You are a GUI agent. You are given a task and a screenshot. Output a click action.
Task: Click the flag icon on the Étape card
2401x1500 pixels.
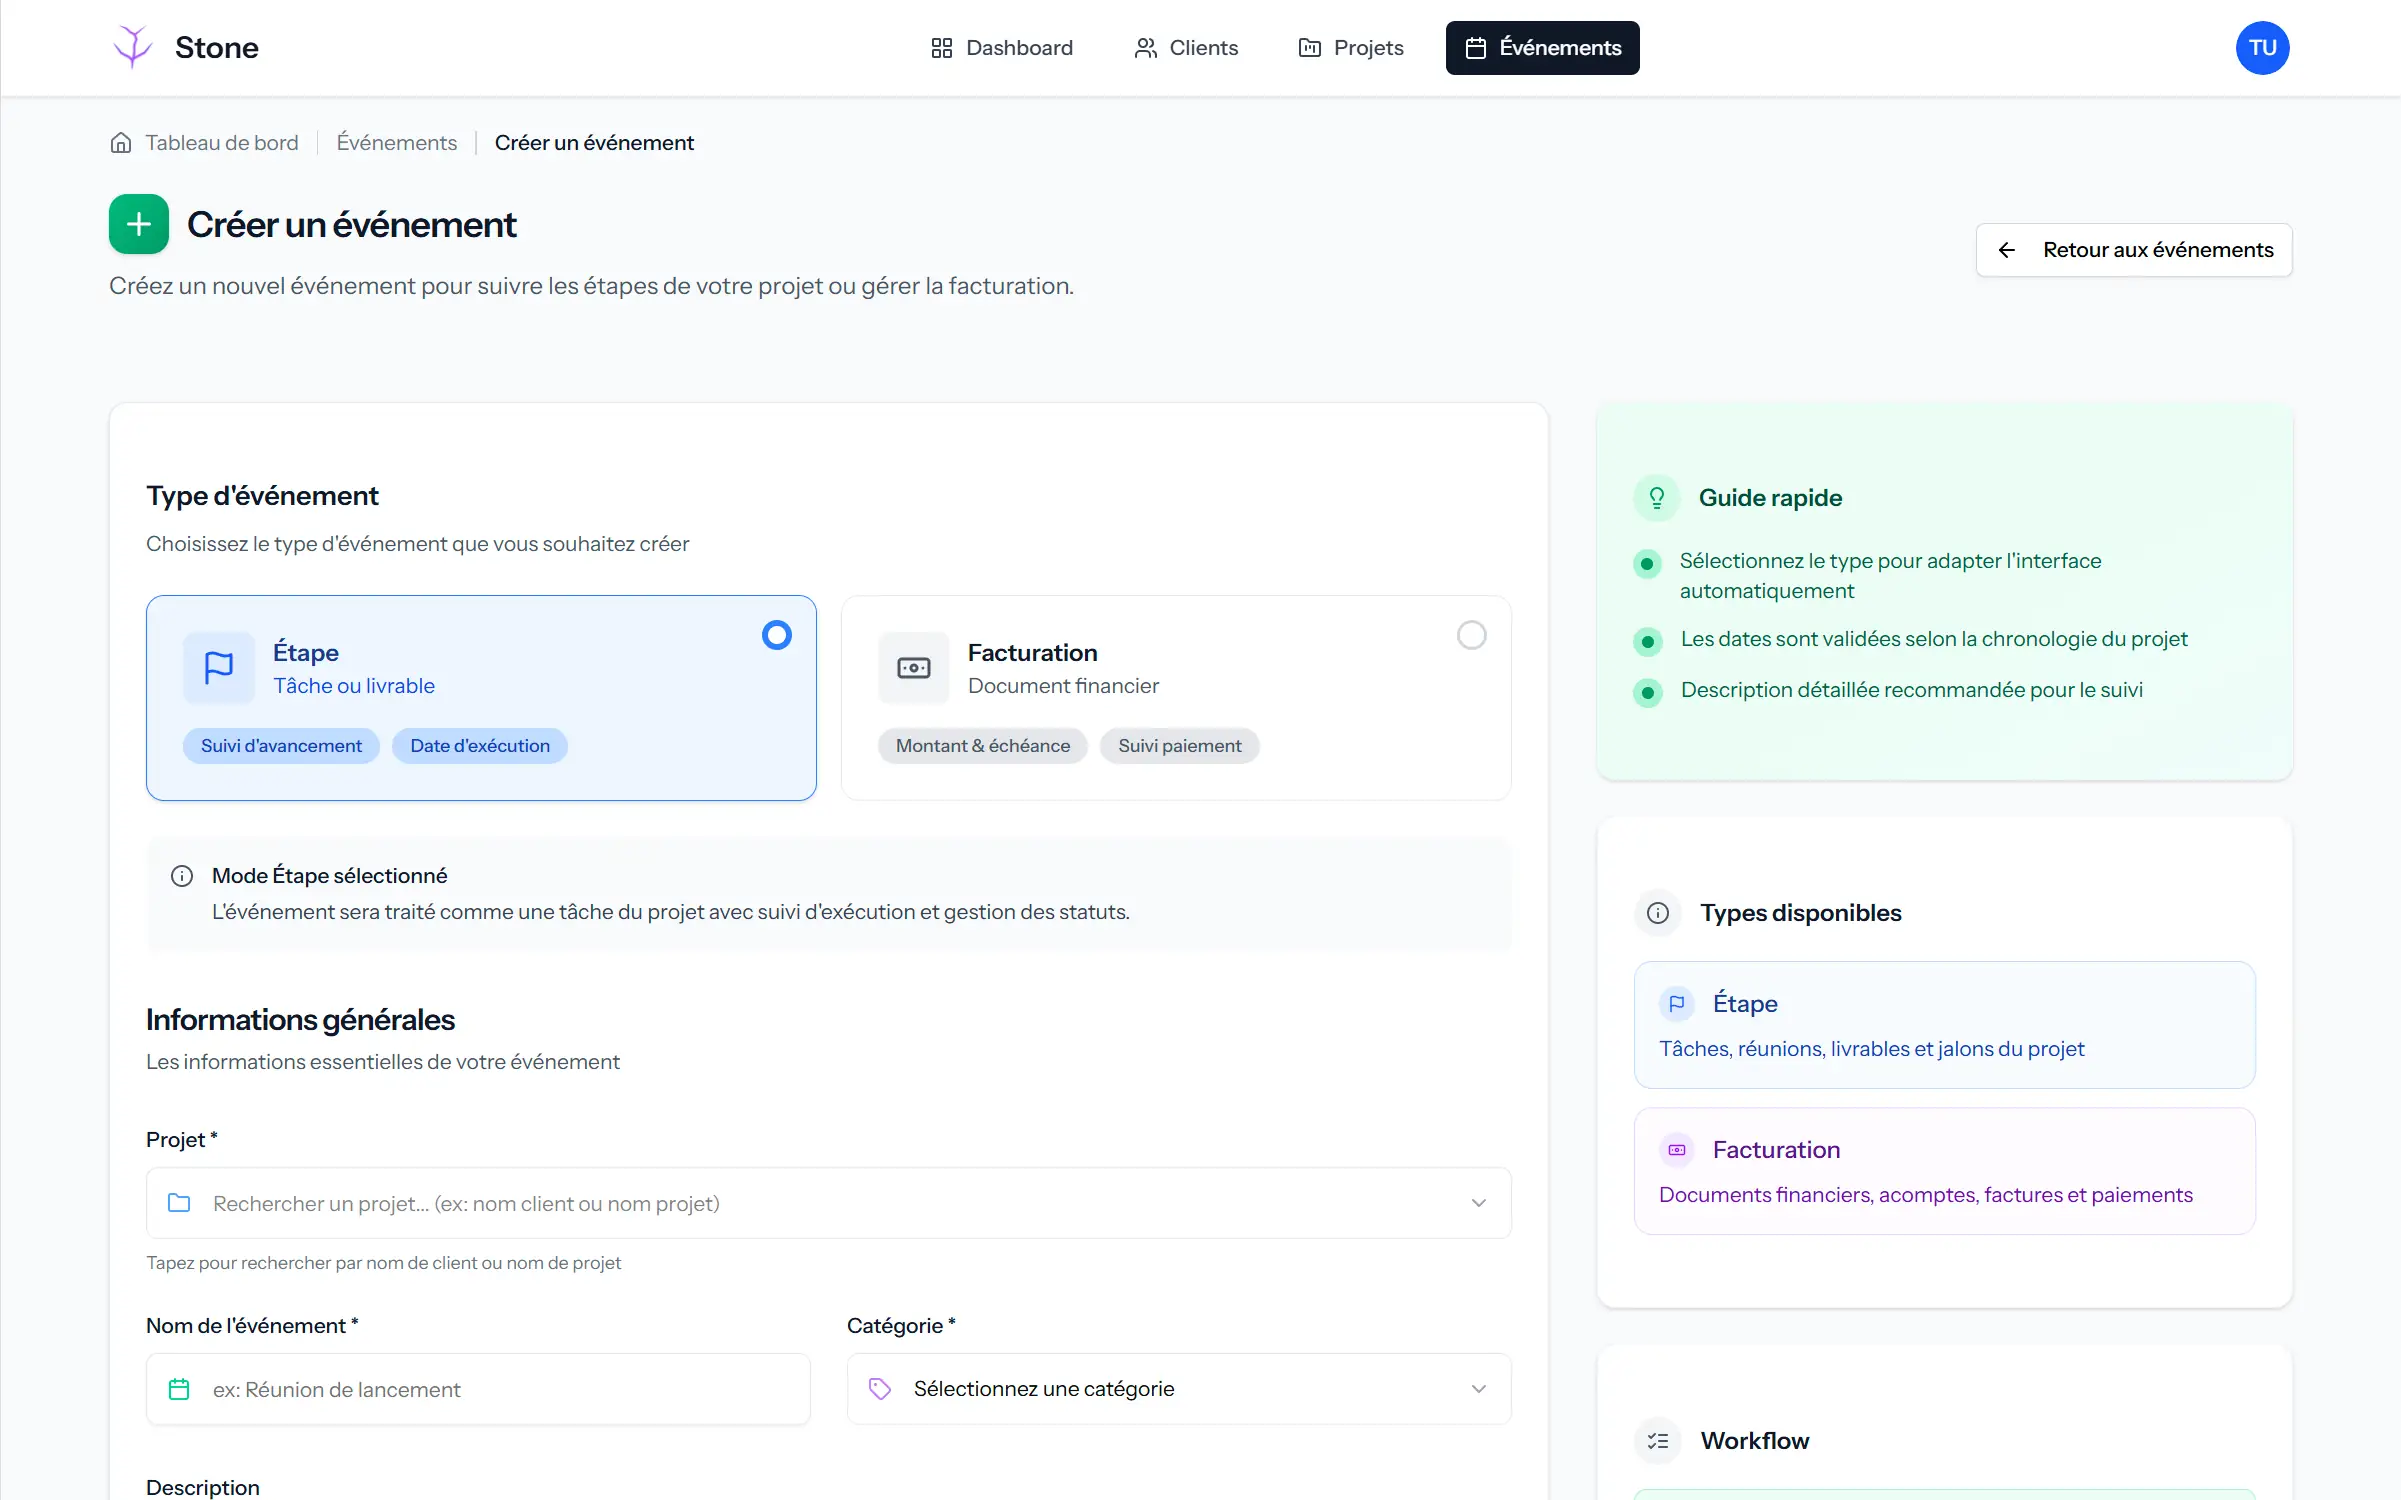(218, 667)
